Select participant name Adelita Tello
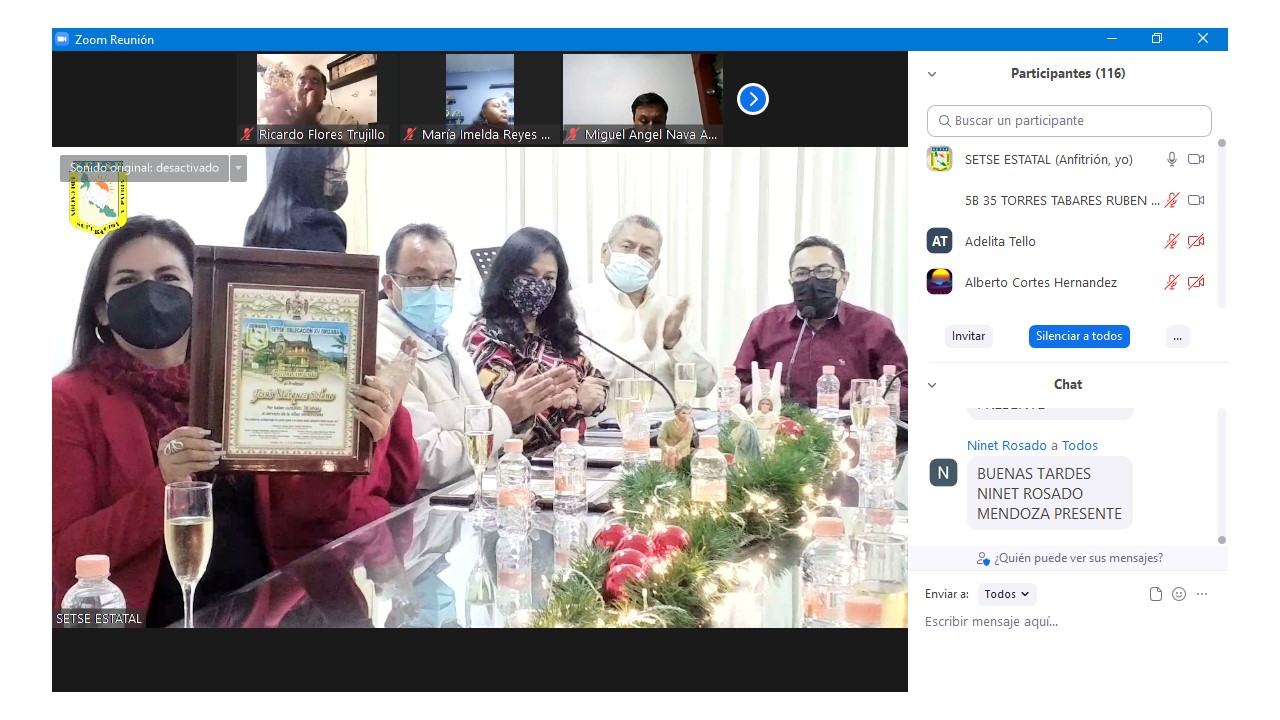1280x720 pixels. point(1000,241)
